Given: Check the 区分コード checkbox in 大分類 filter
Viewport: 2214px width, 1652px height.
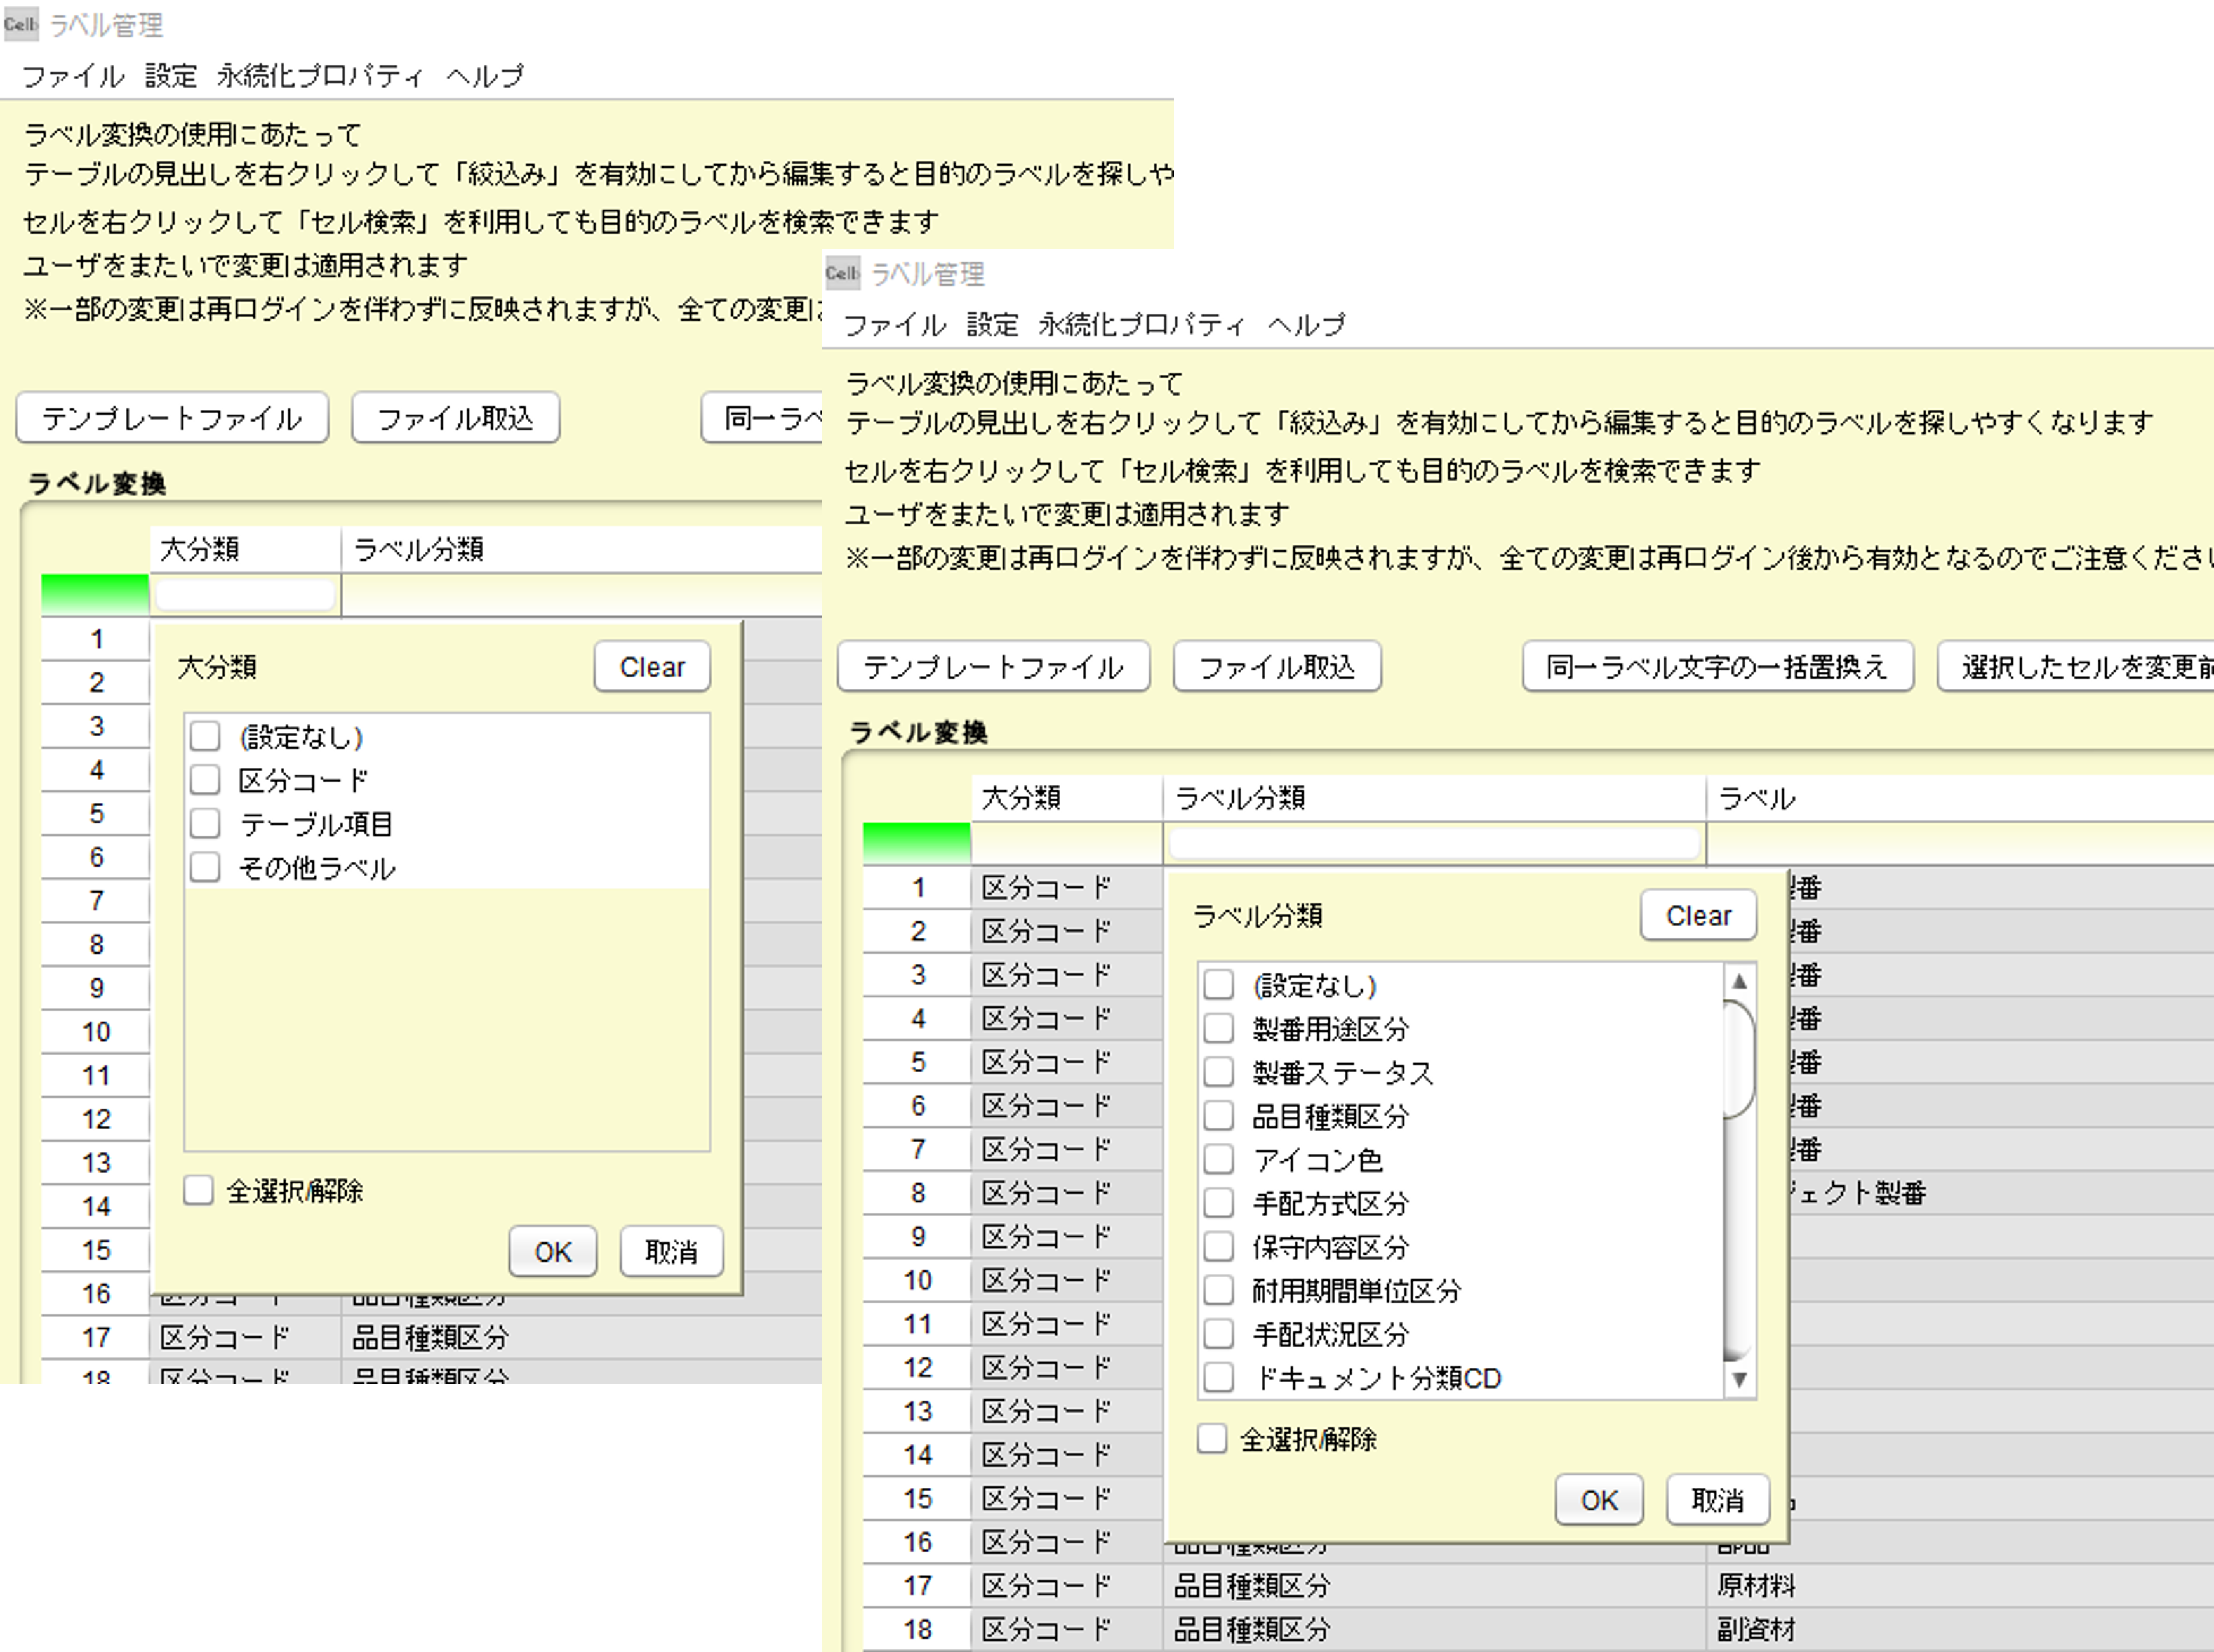Looking at the screenshot, I should click(x=205, y=780).
